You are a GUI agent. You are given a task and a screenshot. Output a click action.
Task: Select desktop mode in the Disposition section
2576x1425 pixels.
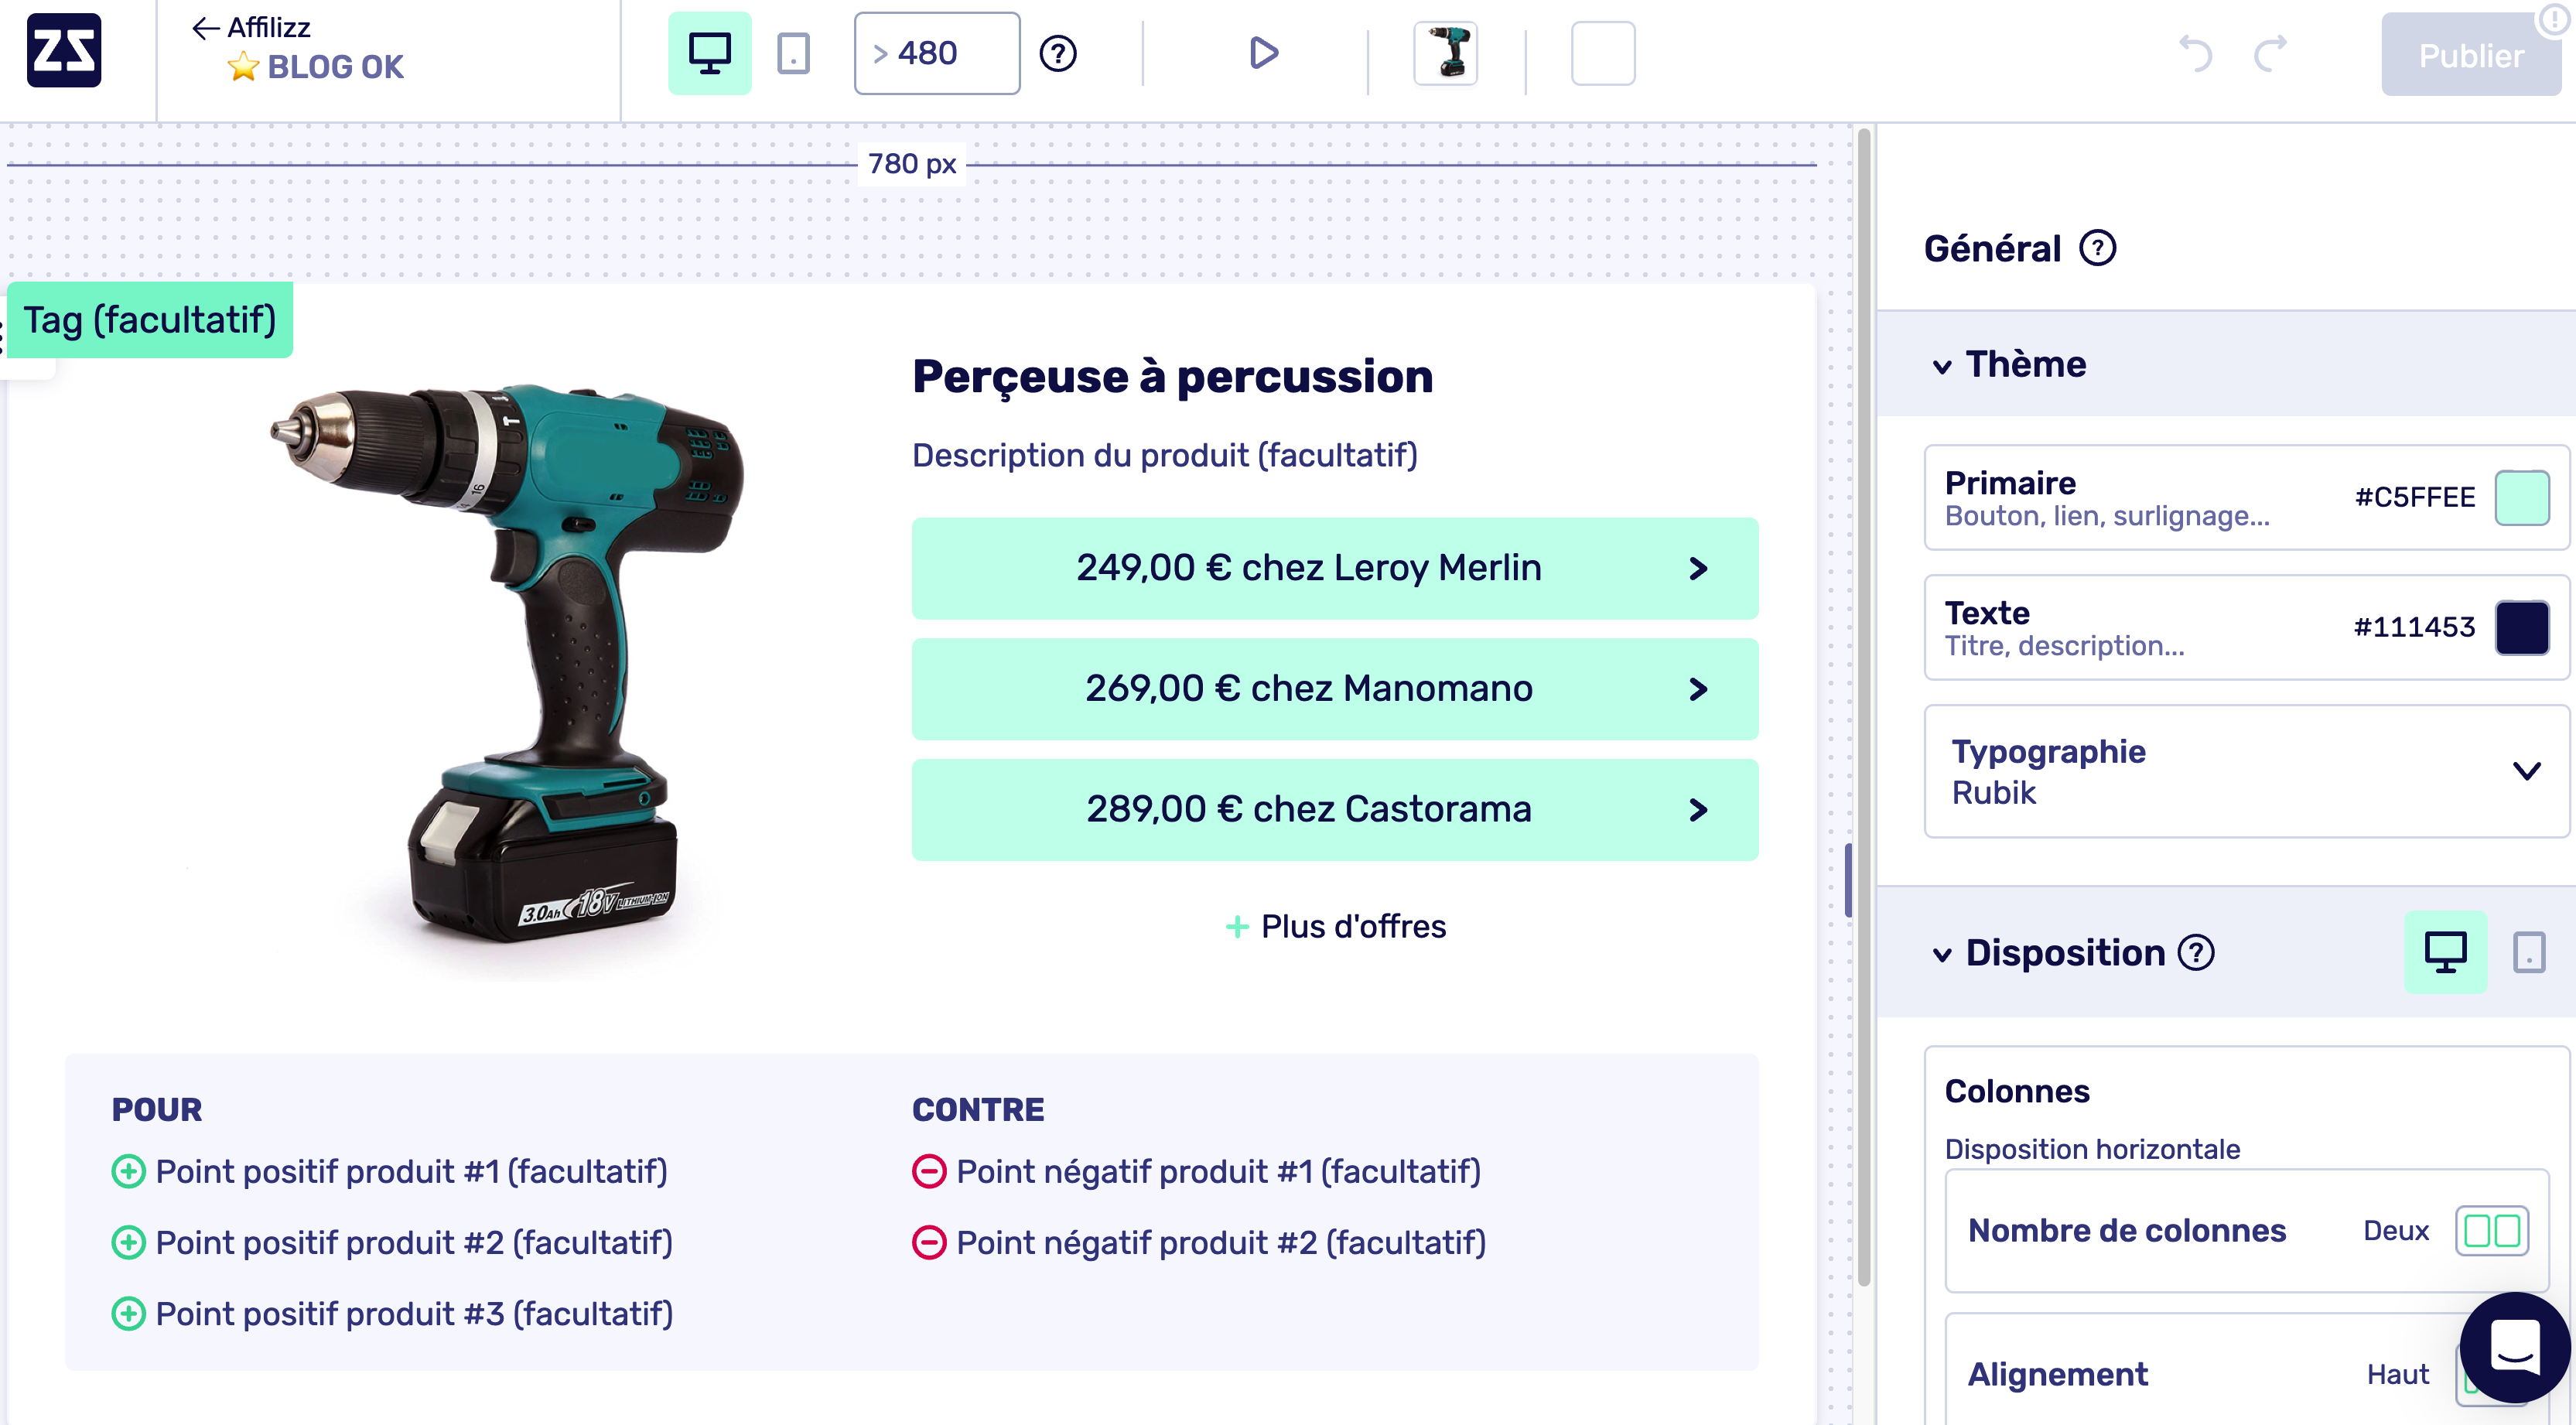coord(2445,952)
